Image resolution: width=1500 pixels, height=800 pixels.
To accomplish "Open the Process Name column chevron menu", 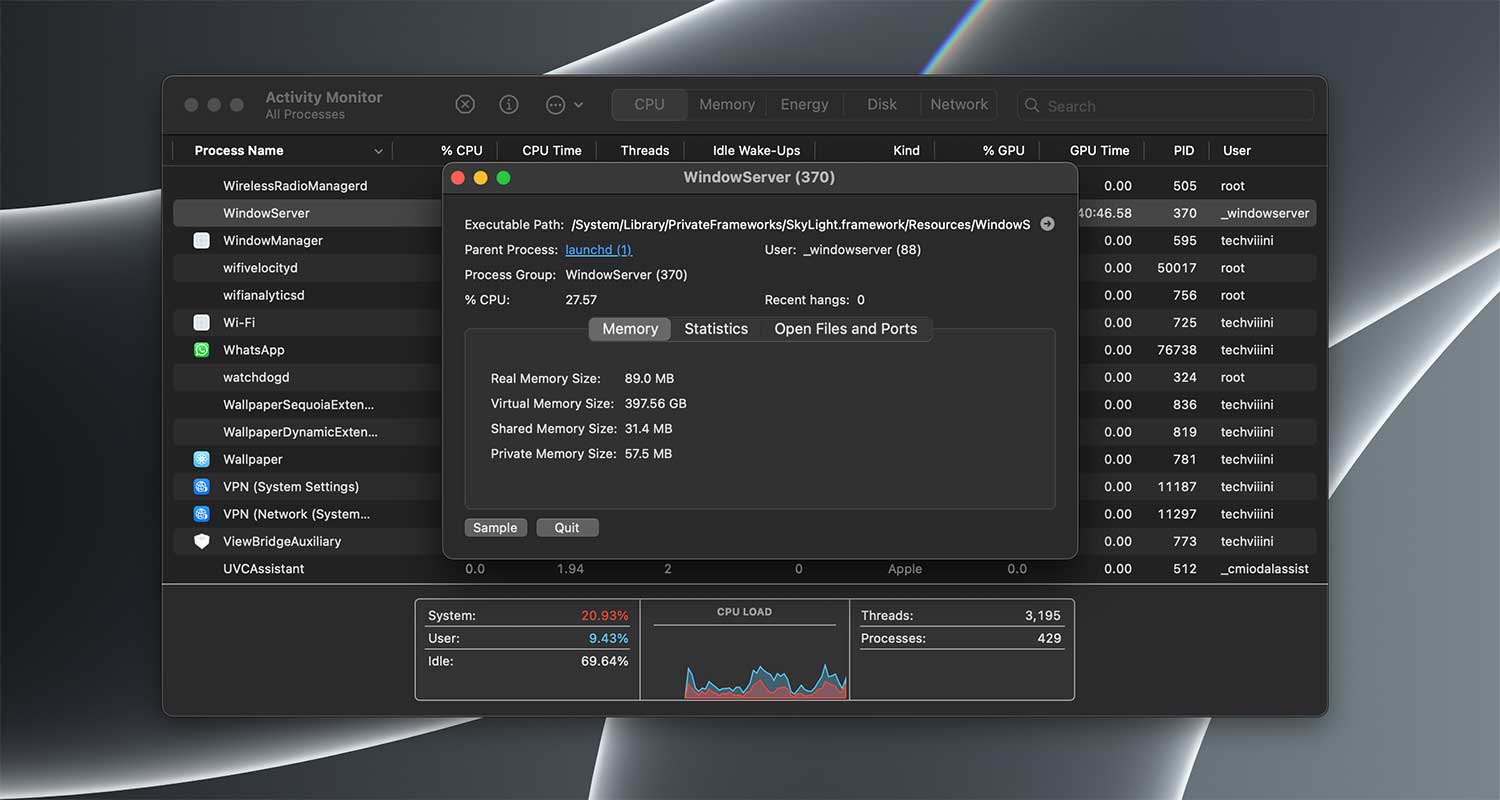I will (378, 150).
